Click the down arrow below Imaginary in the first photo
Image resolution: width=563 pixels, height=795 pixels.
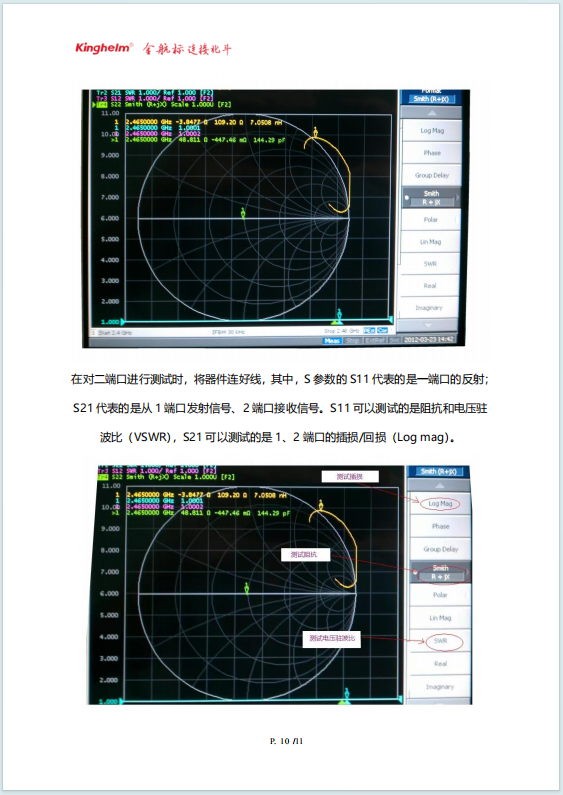pos(428,324)
